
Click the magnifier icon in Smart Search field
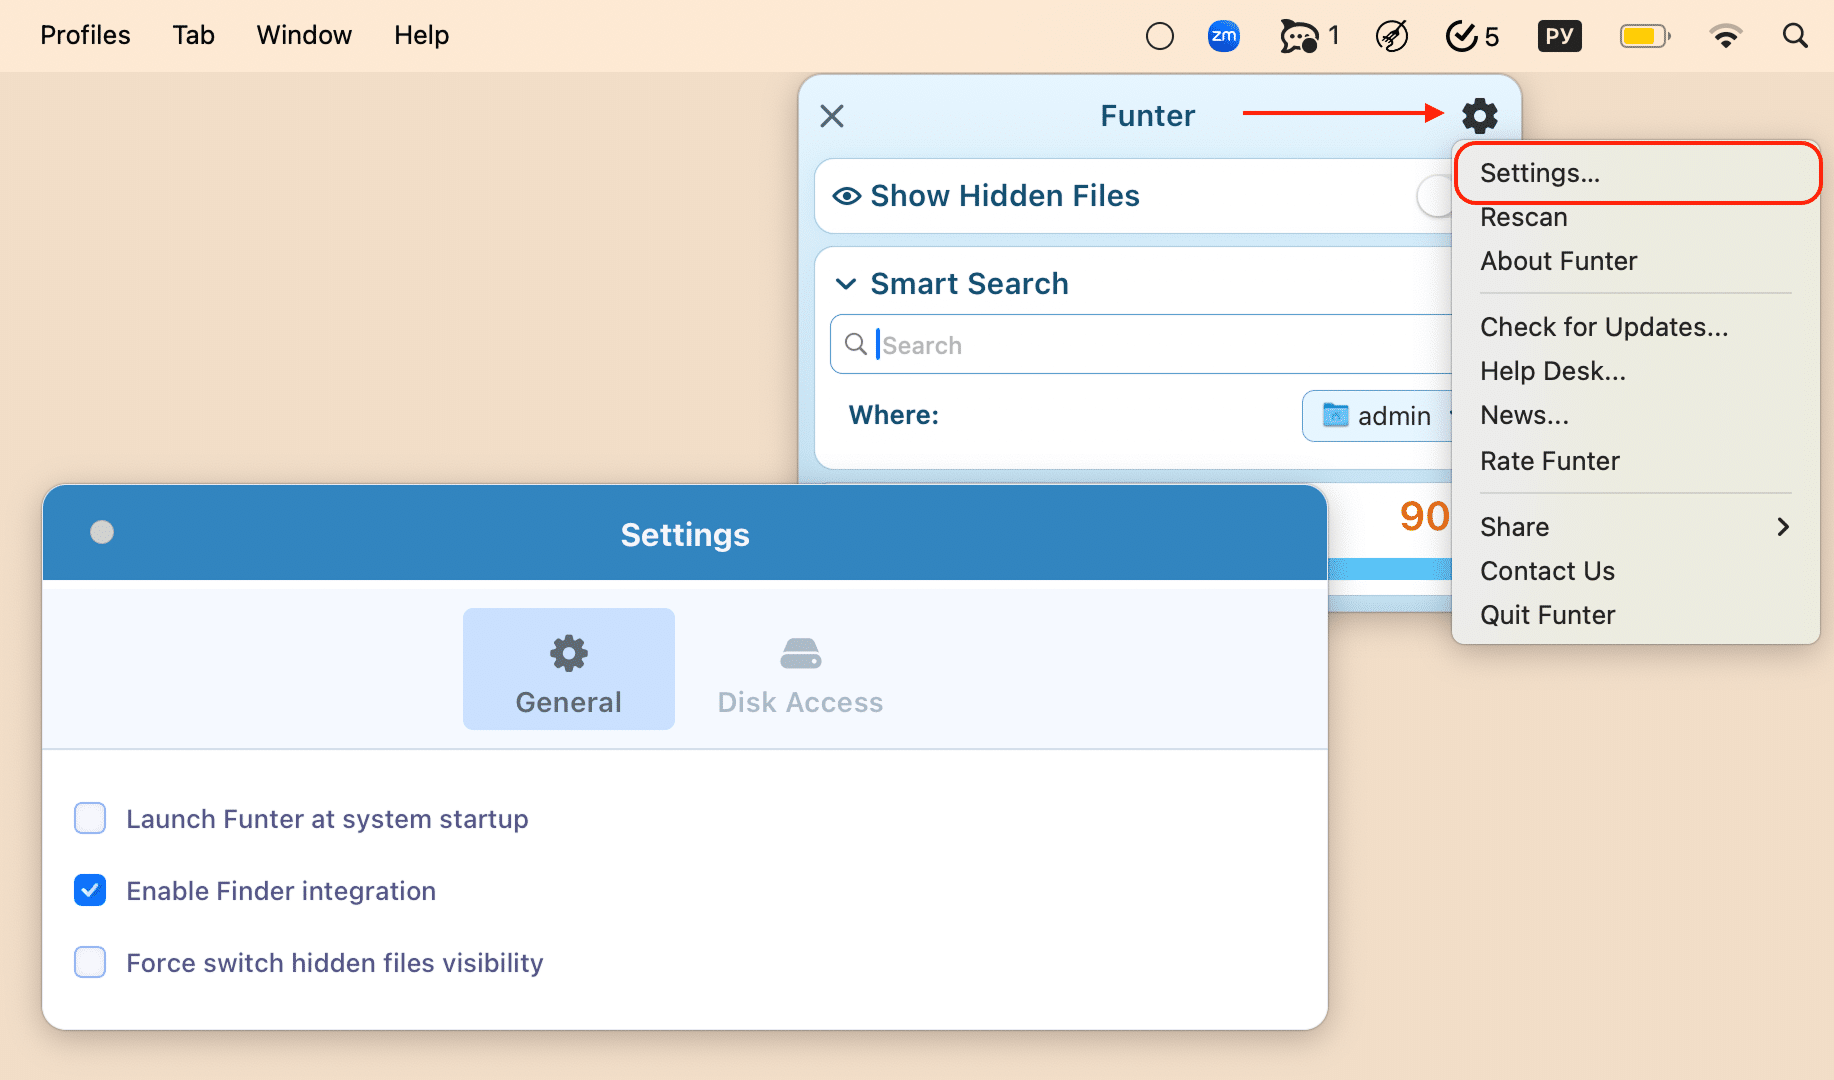[x=856, y=345]
